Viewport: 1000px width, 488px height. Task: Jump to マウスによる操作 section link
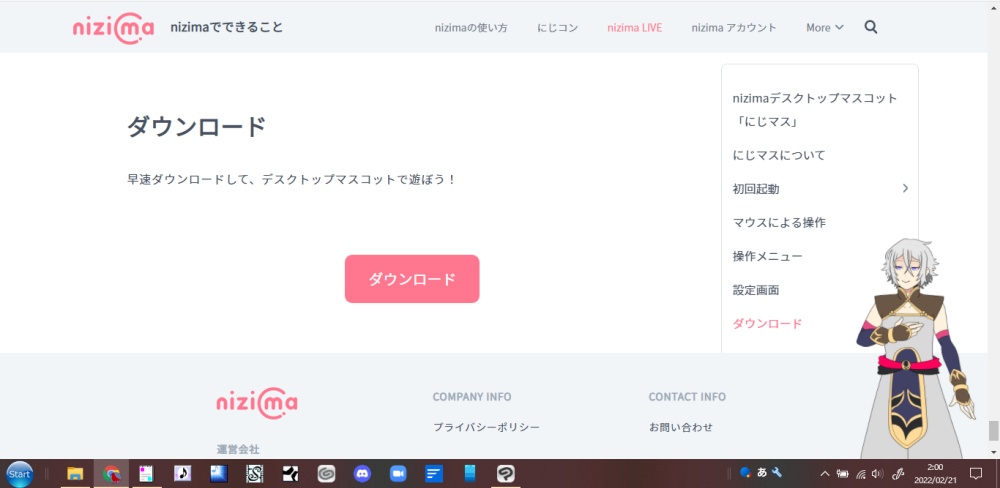pyautogui.click(x=779, y=223)
